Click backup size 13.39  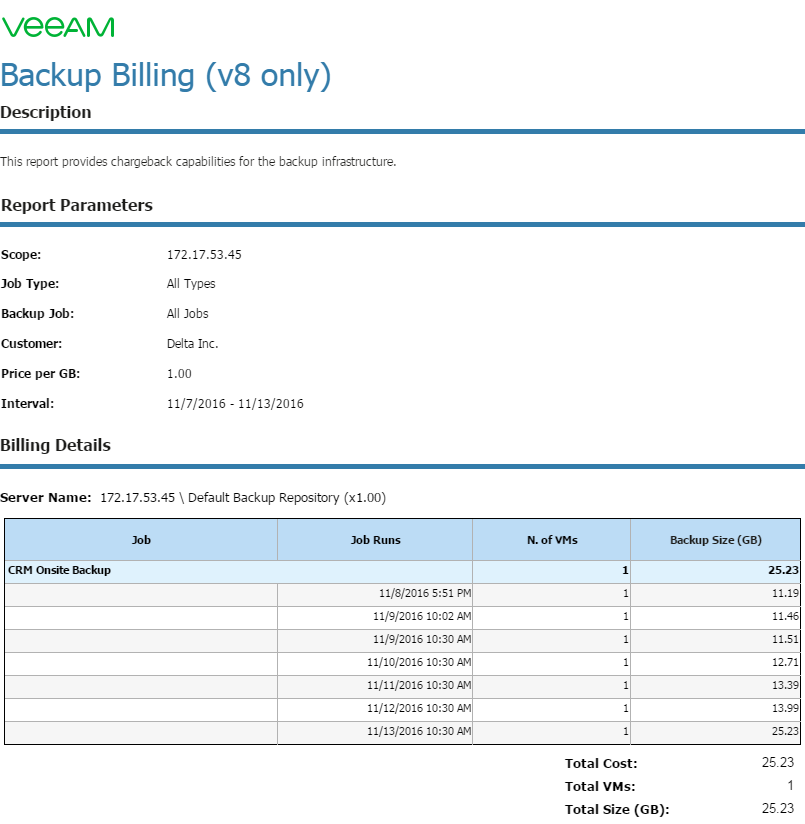click(x=785, y=685)
